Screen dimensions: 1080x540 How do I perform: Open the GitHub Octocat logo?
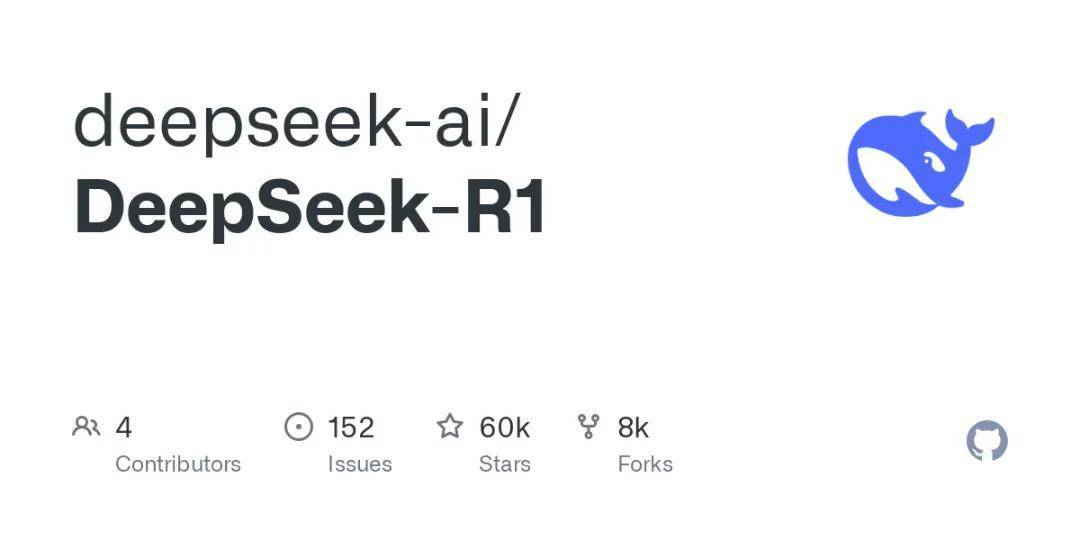tap(987, 441)
